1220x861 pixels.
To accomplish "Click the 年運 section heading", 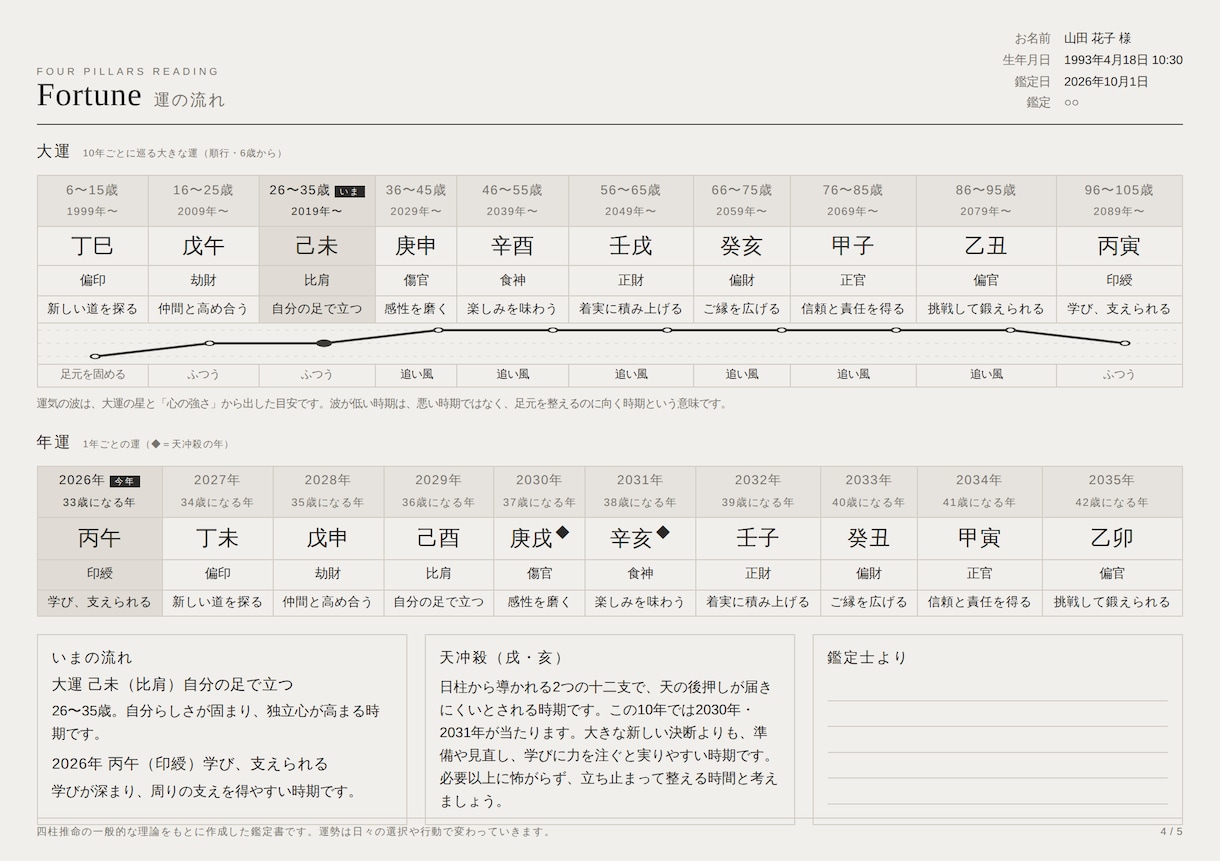I will (x=54, y=442).
